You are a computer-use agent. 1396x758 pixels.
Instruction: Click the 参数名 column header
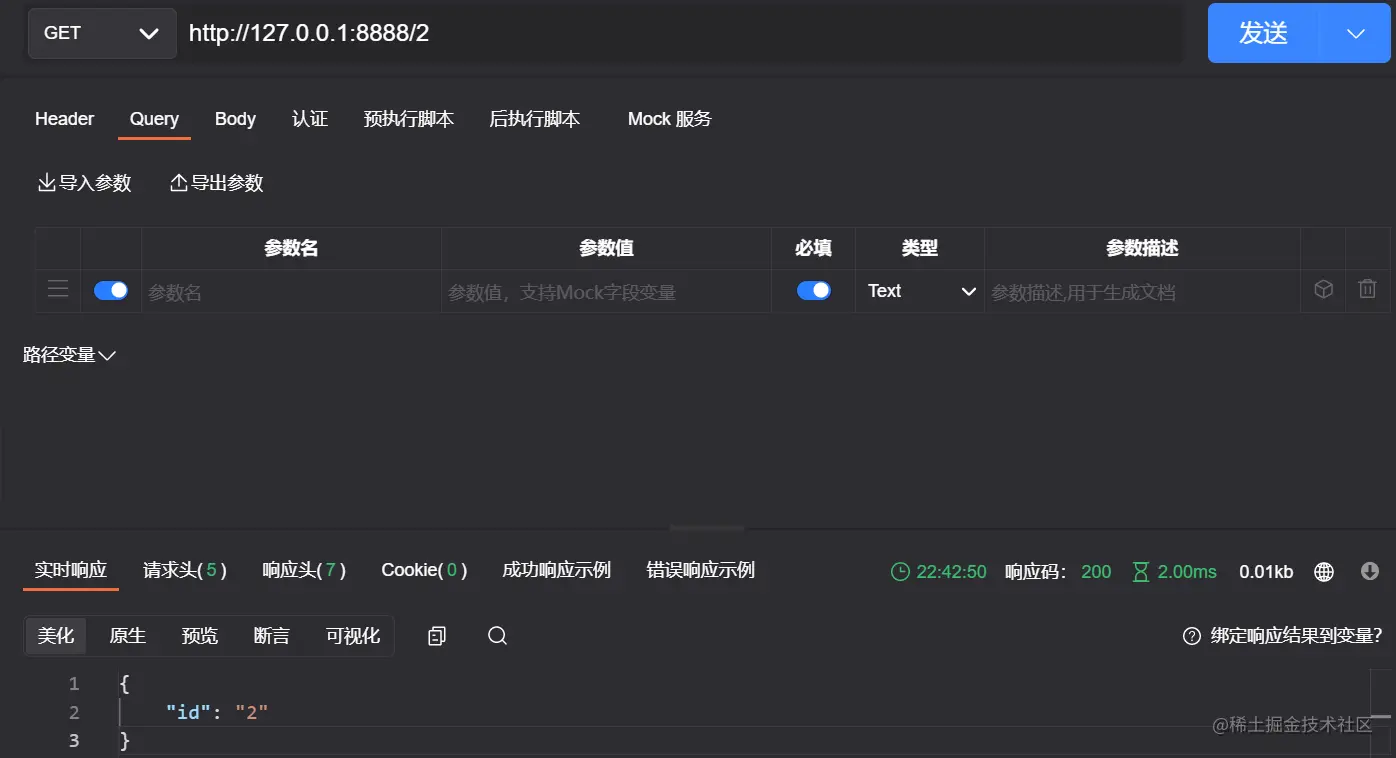coord(291,248)
